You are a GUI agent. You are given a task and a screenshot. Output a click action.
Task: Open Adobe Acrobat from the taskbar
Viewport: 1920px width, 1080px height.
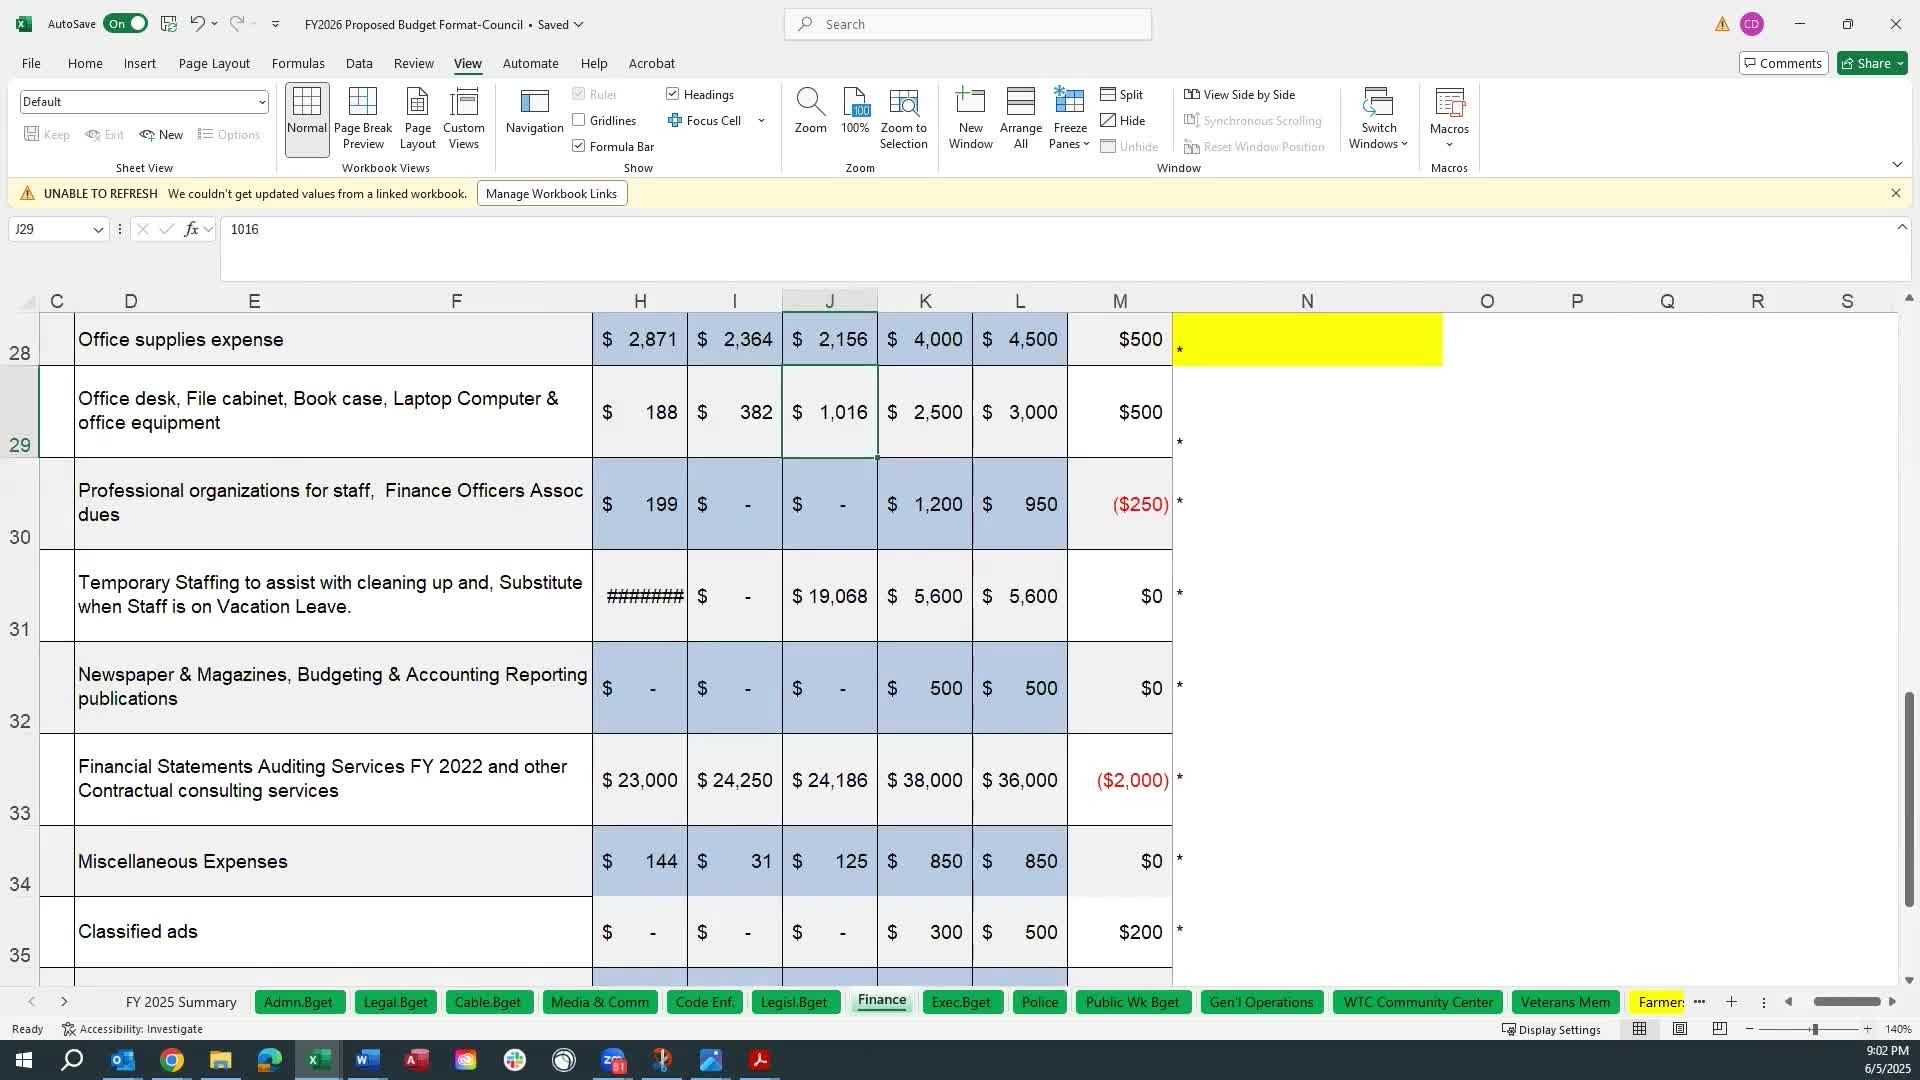click(759, 1060)
